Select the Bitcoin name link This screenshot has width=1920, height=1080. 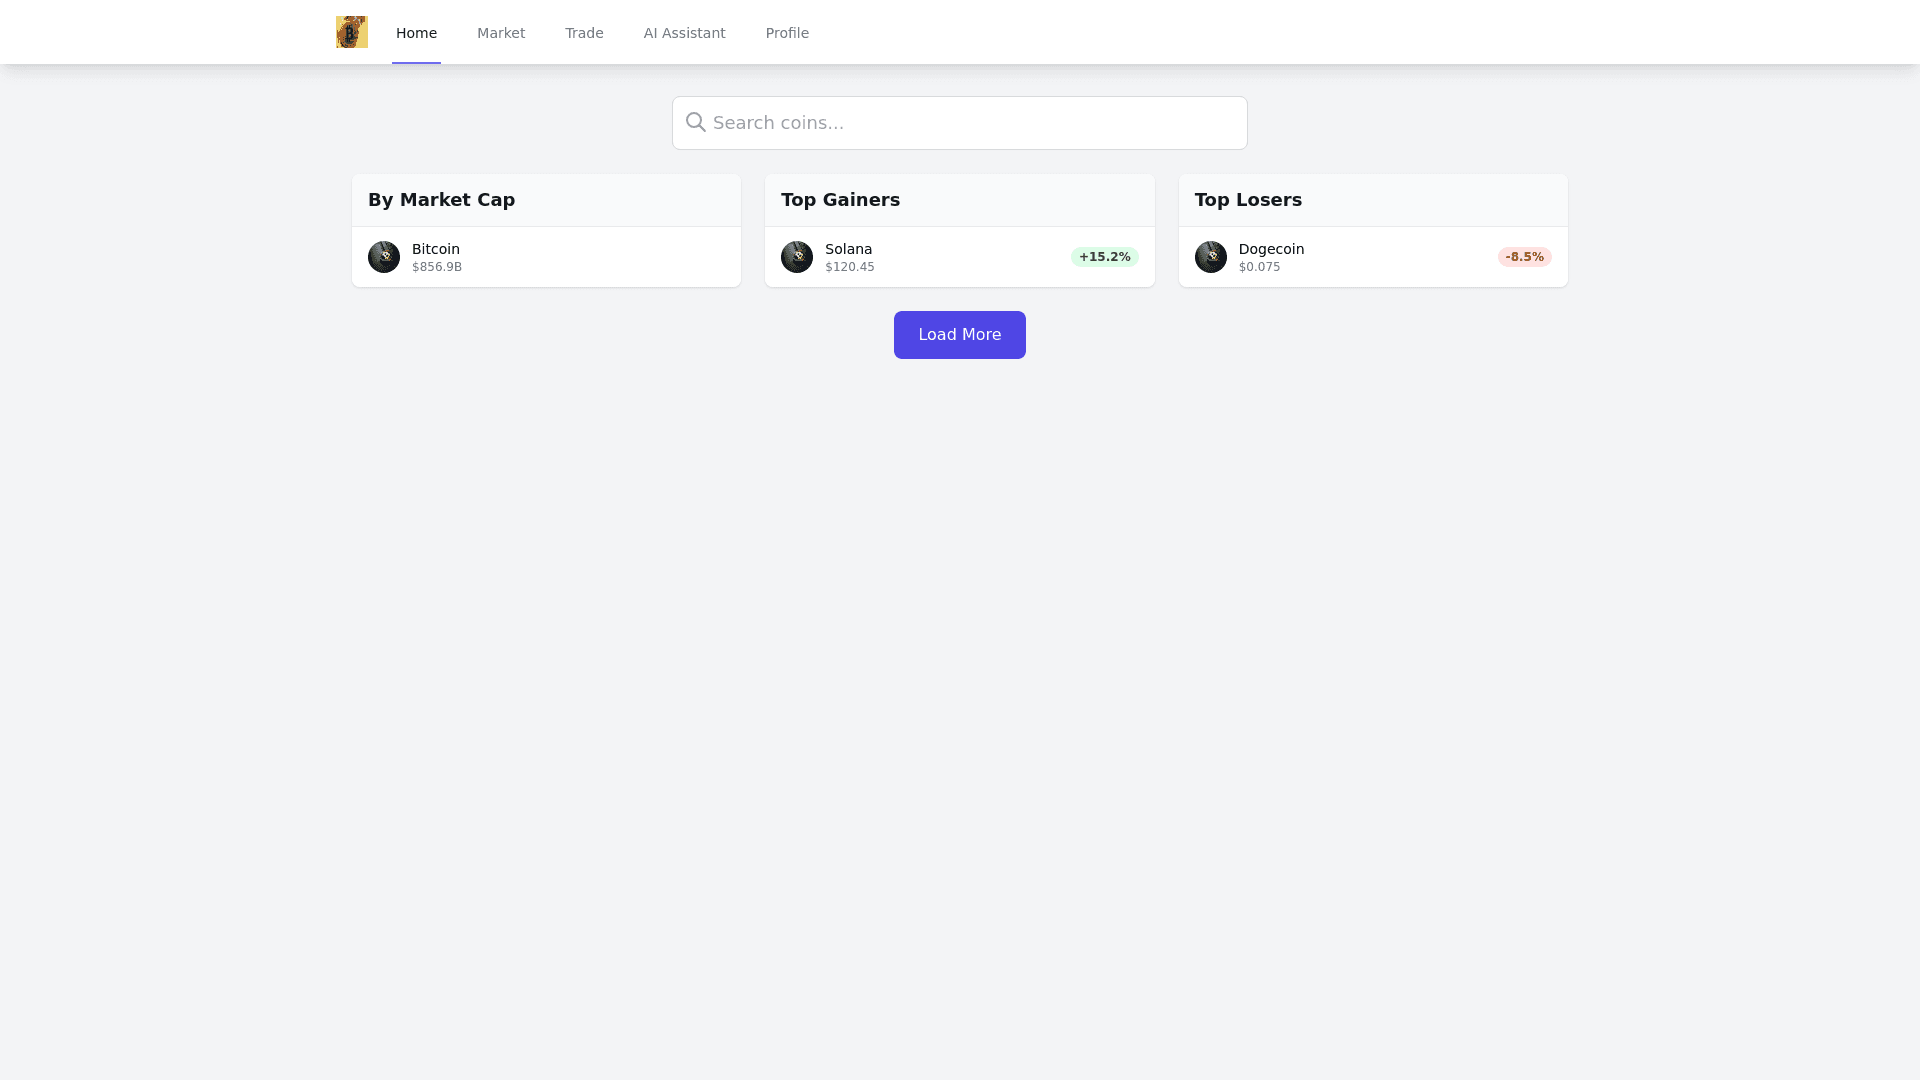tap(436, 249)
